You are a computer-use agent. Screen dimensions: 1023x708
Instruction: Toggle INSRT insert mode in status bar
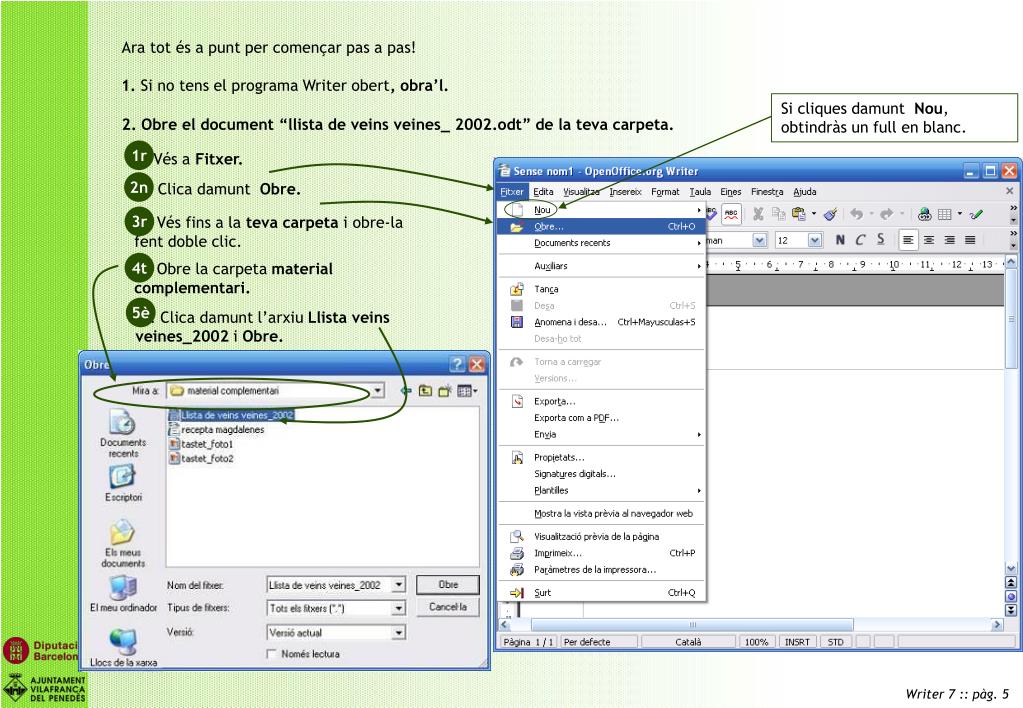tap(797, 642)
